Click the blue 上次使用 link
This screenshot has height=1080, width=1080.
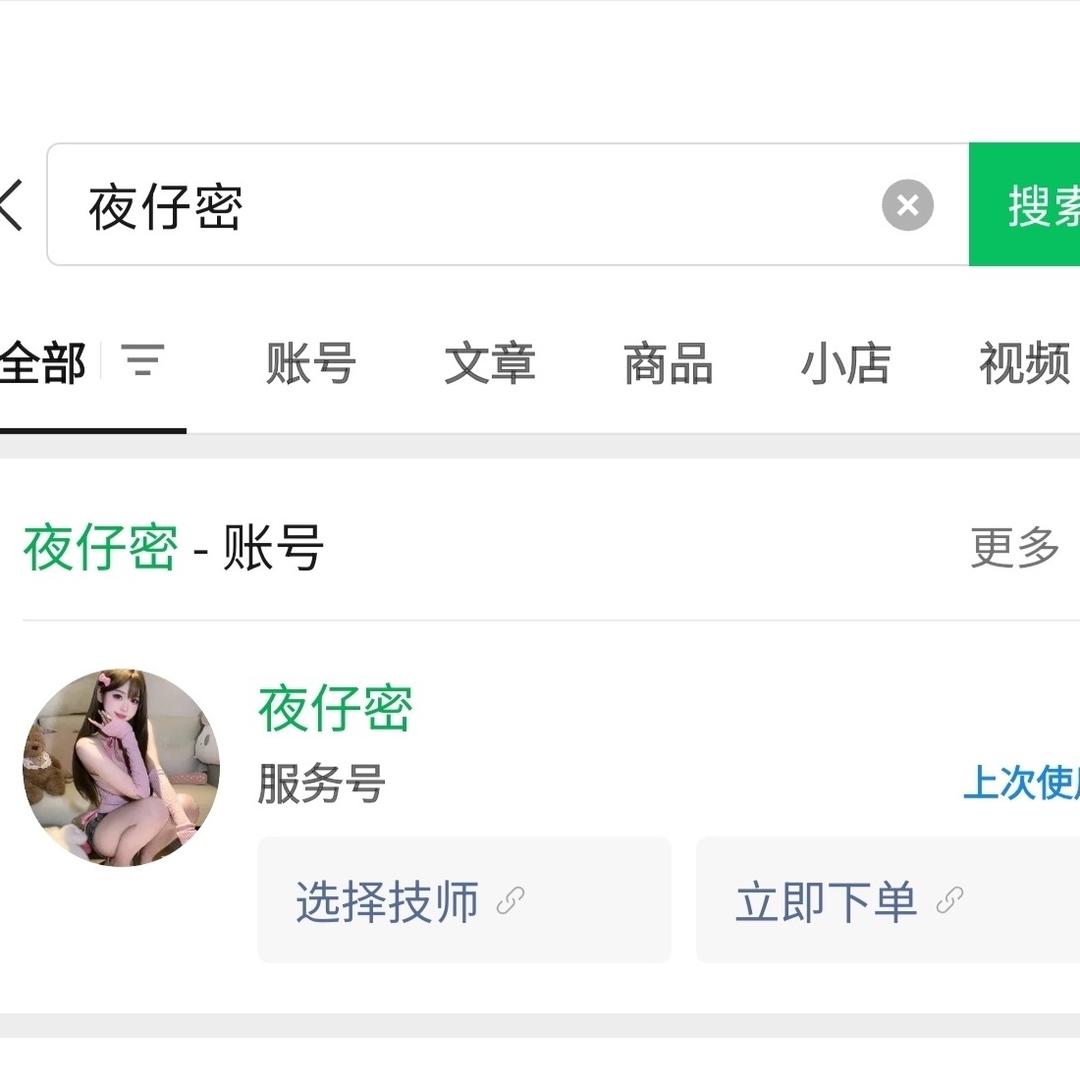pyautogui.click(x=1020, y=784)
